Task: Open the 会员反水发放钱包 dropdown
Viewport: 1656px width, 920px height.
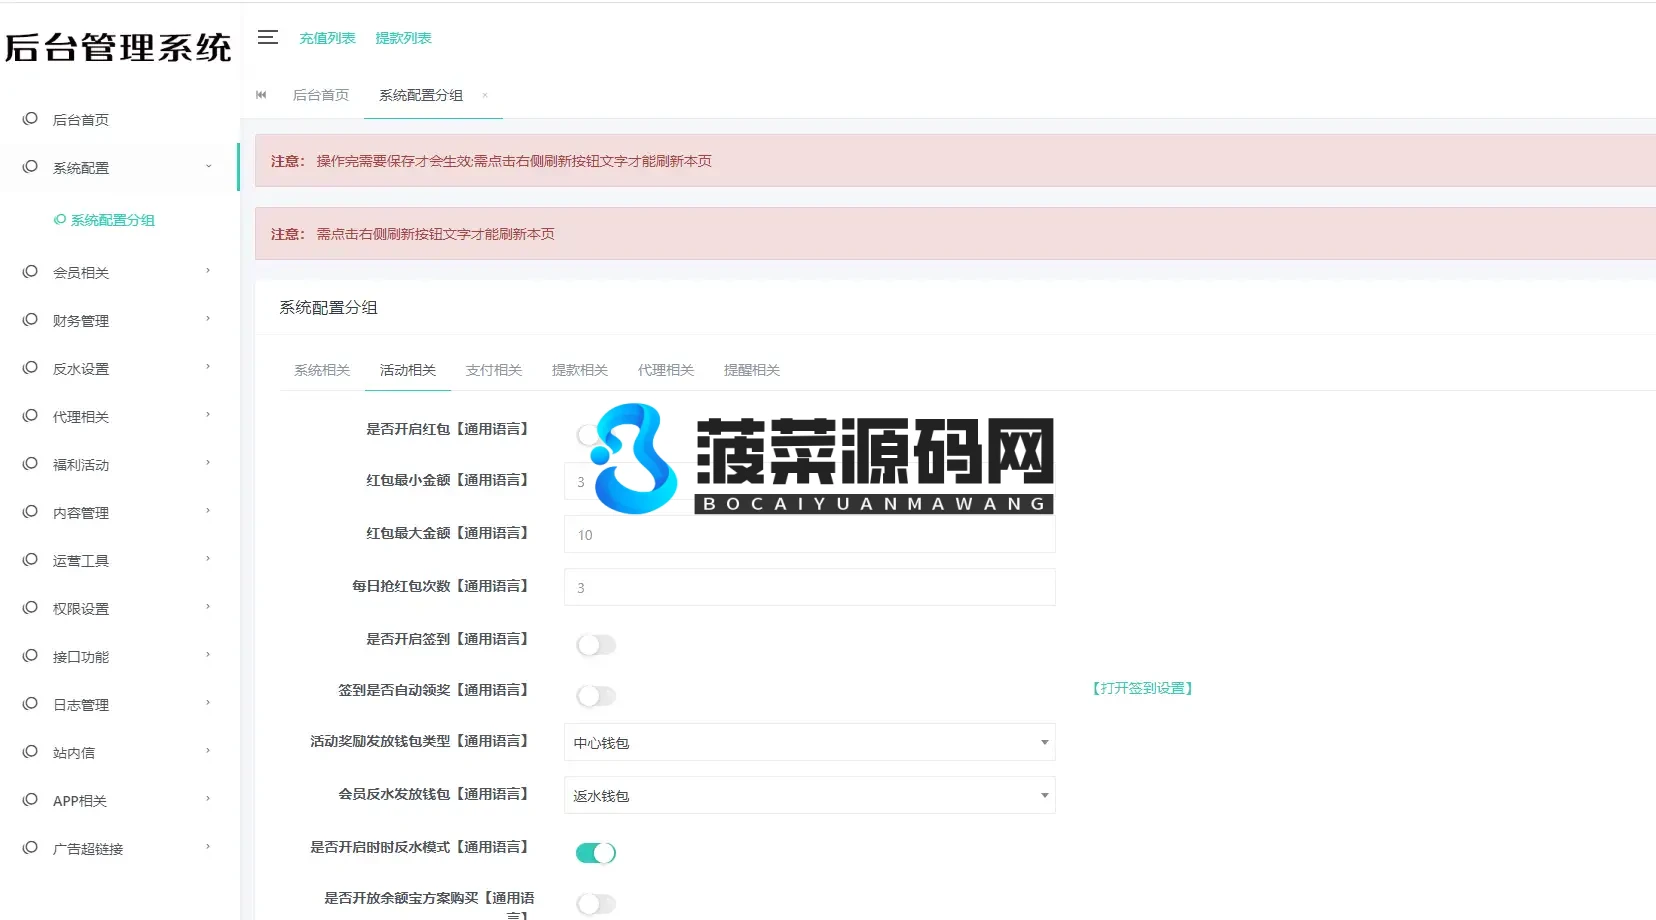Action: click(809, 795)
